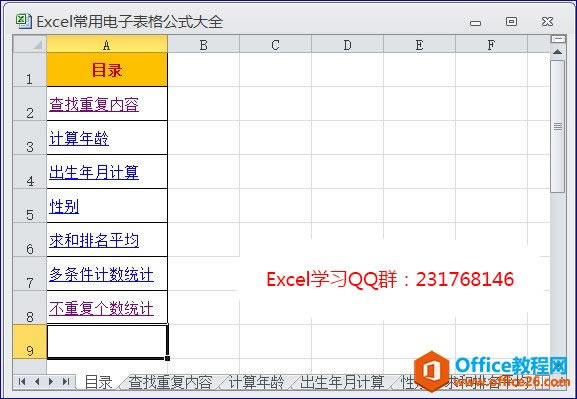Image resolution: width=577 pixels, height=399 pixels.
Task: Go to first sheet using navigation arrow
Action: tap(22, 381)
